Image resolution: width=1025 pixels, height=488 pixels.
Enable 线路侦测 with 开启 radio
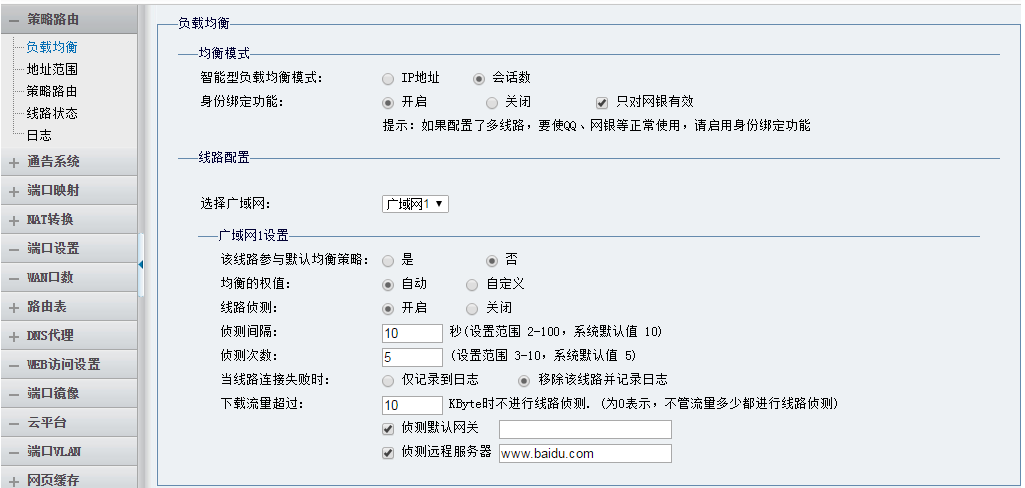pyautogui.click(x=388, y=309)
